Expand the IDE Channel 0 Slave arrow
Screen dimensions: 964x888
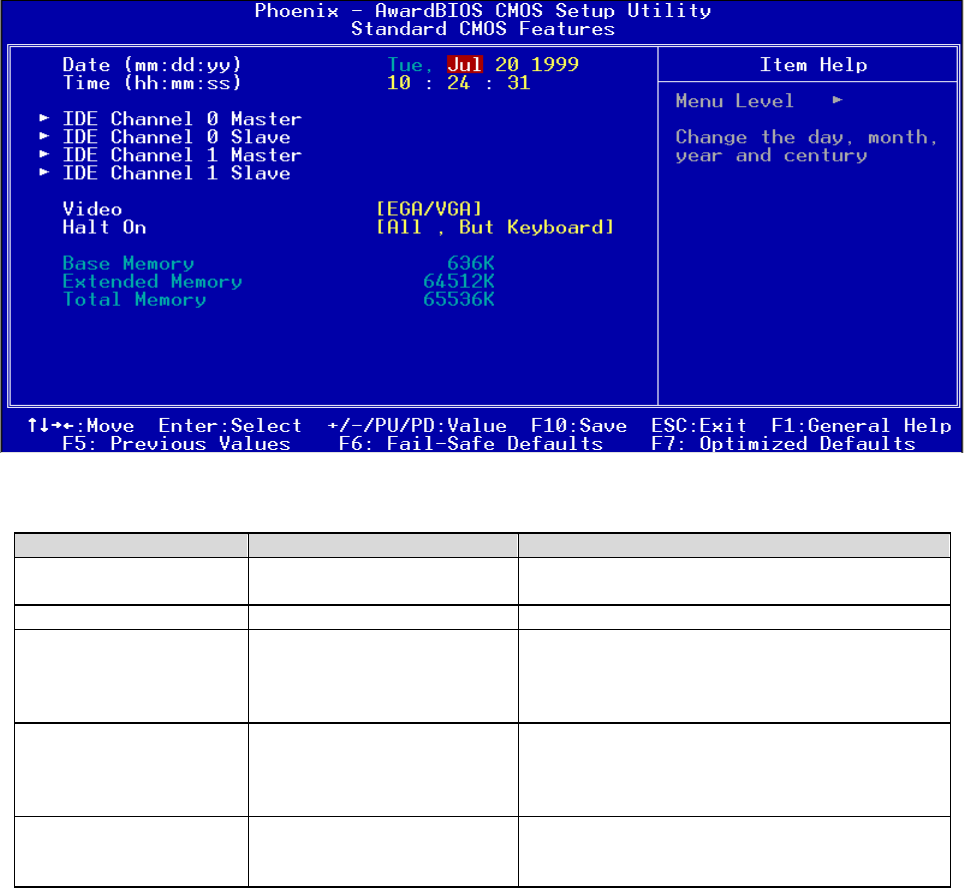point(44,136)
